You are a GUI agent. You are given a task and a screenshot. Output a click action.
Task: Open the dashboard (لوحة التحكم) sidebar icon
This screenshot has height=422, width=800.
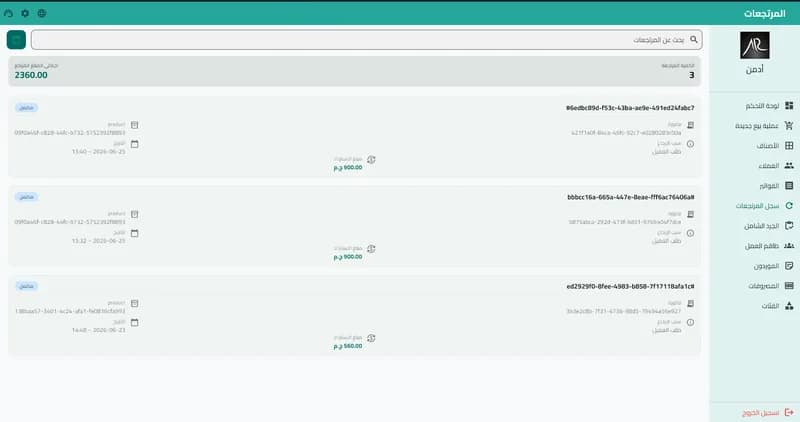tap(789, 106)
